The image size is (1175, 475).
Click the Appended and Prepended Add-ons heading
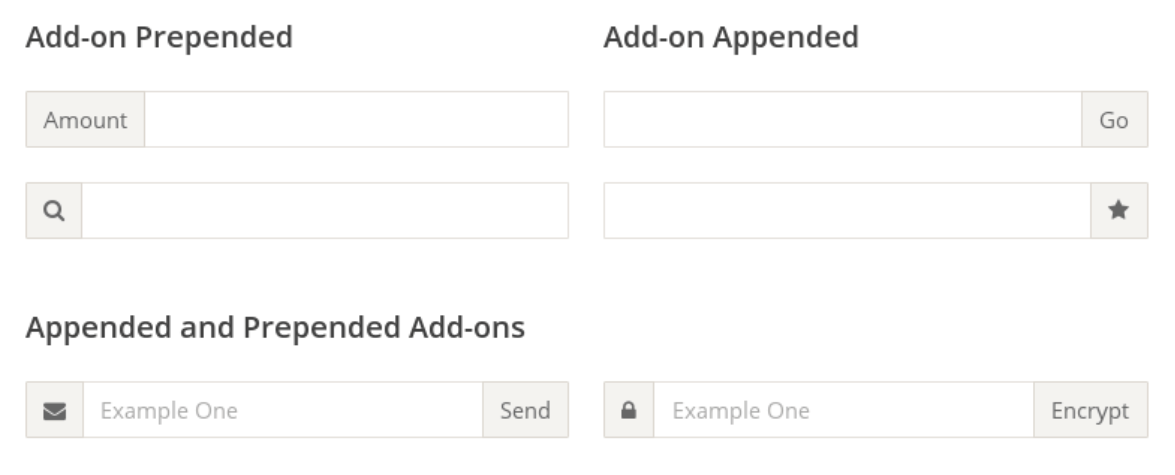coord(275,328)
